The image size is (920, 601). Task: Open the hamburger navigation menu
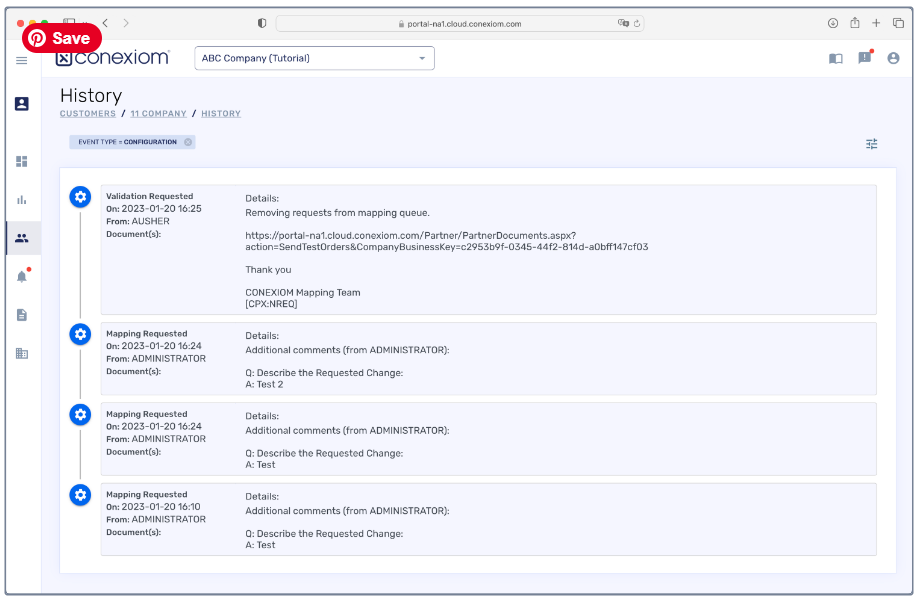click(21, 61)
